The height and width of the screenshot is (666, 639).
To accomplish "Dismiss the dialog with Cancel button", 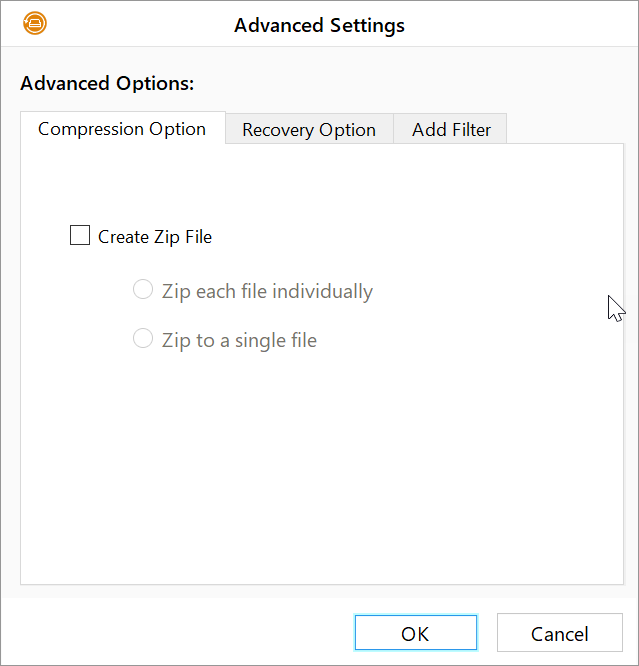I will 560,633.
